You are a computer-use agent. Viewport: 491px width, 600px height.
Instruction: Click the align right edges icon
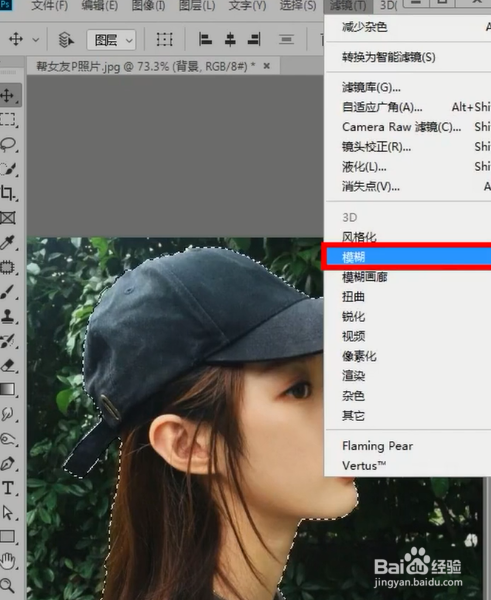pyautogui.click(x=254, y=39)
